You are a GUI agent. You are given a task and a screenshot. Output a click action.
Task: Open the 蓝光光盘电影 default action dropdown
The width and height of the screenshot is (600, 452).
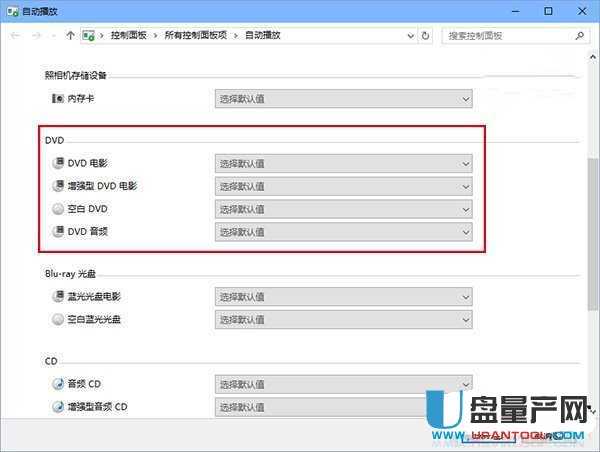(343, 296)
